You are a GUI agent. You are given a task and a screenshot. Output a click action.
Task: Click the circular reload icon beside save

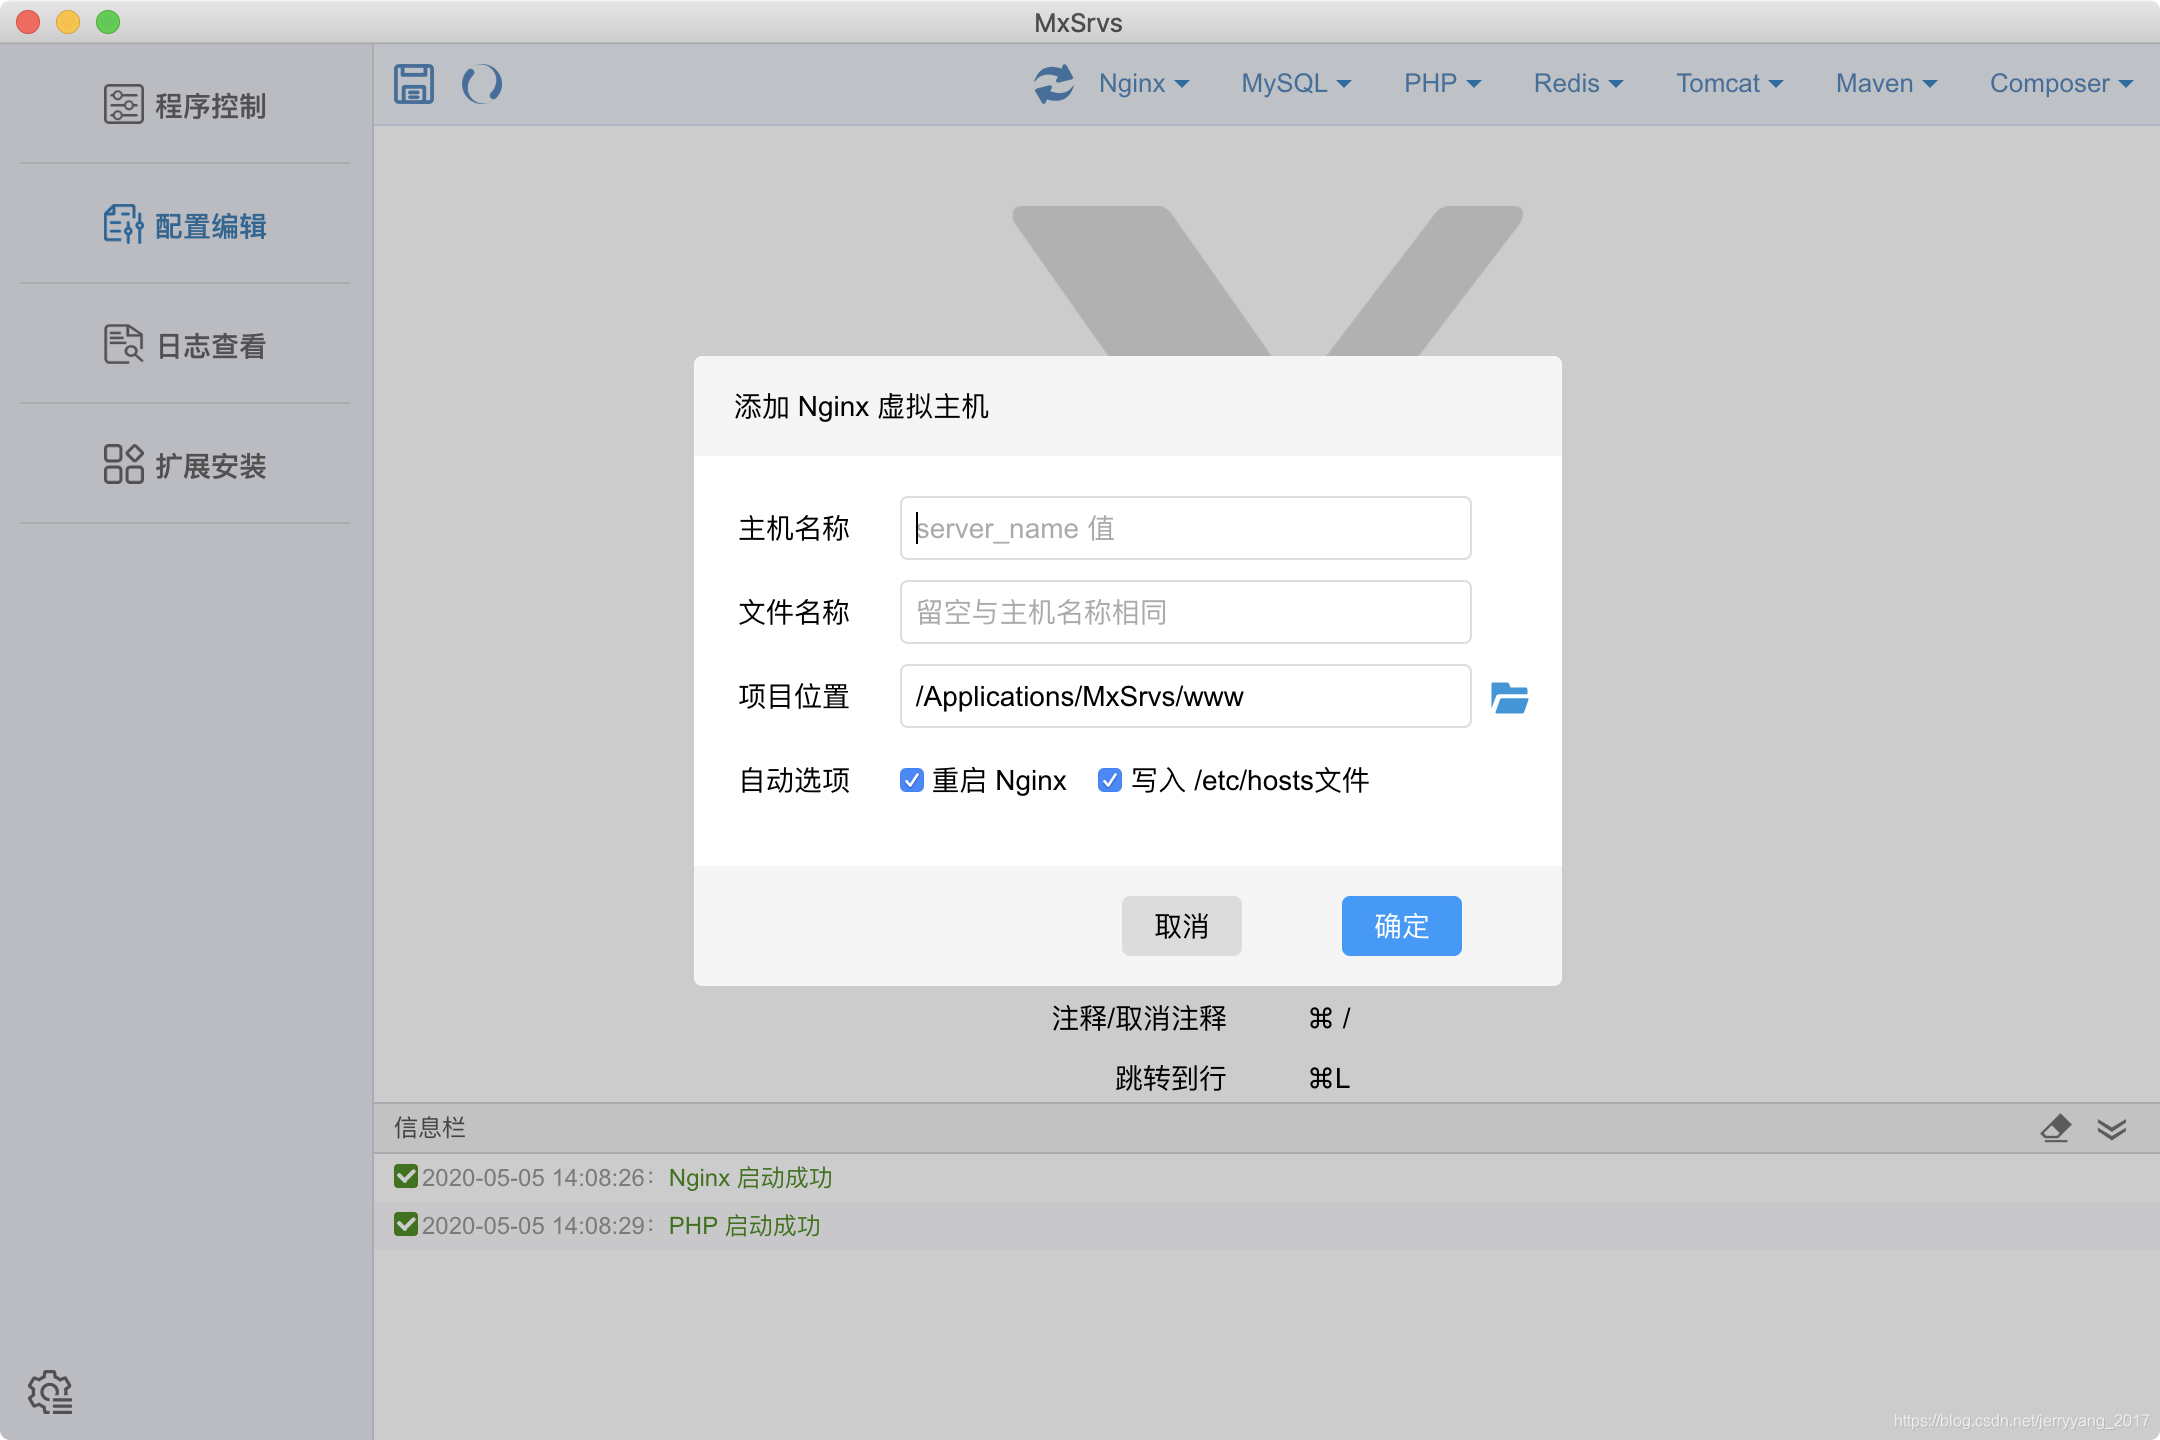click(x=482, y=84)
